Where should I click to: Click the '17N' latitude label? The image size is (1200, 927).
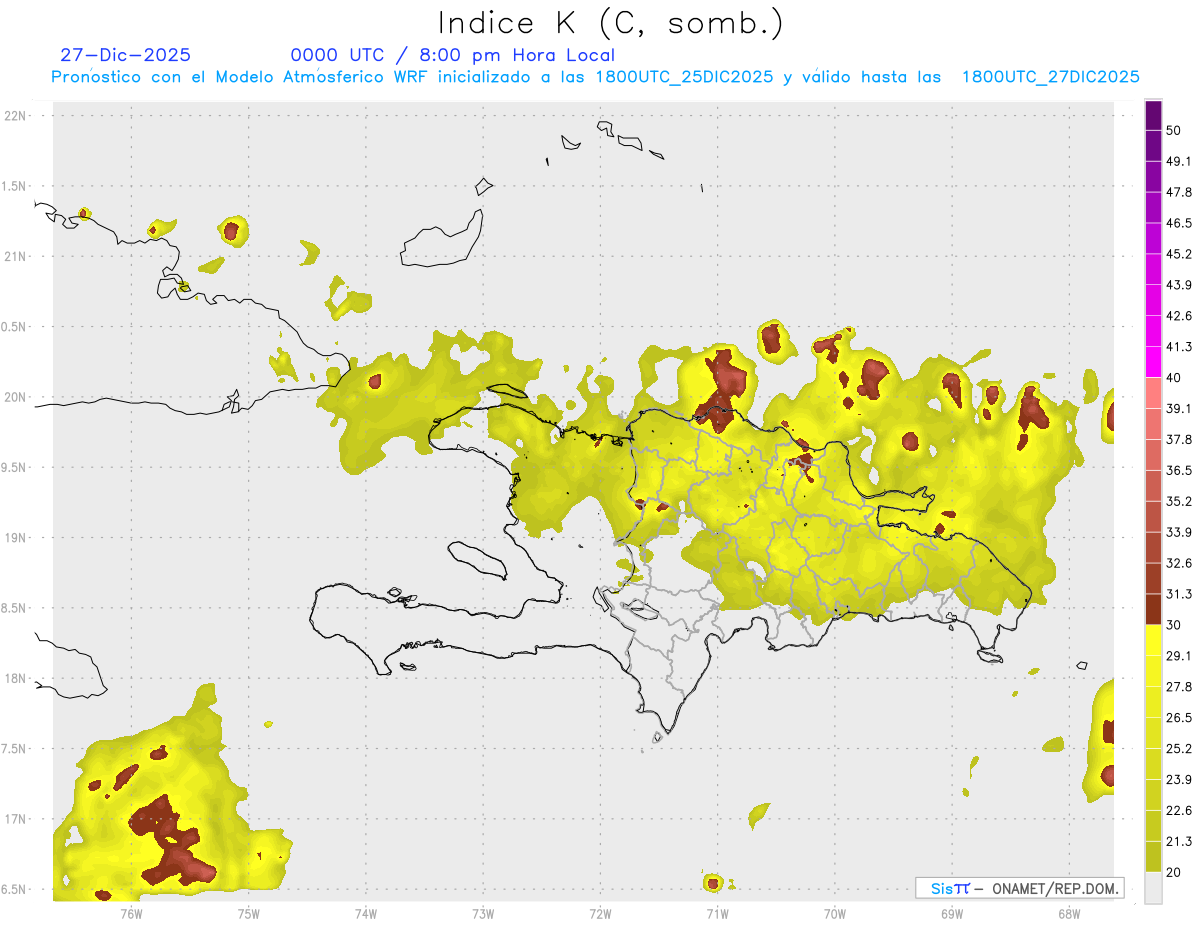point(16,819)
